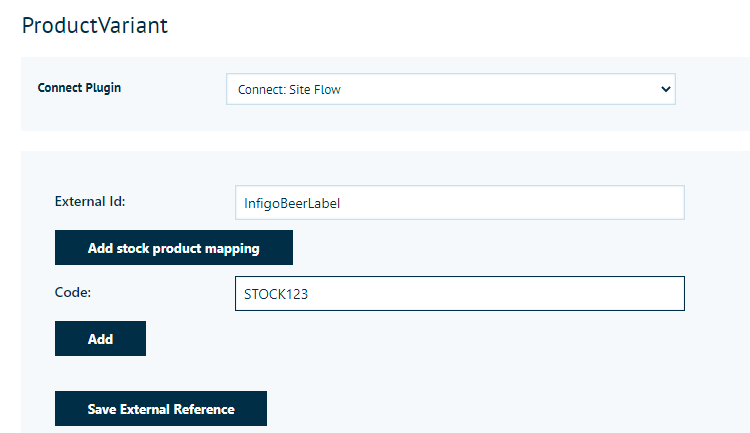Select the 'Connect: Site Flow' option text
Screen dimensions: 750x433
tap(289, 89)
